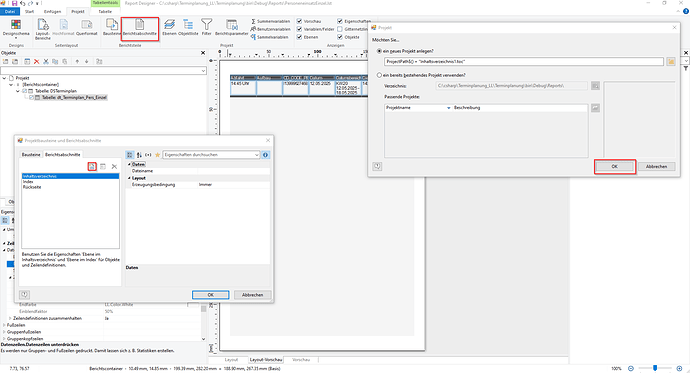Open the Filter tool
690x373 pixels.
[206, 28]
